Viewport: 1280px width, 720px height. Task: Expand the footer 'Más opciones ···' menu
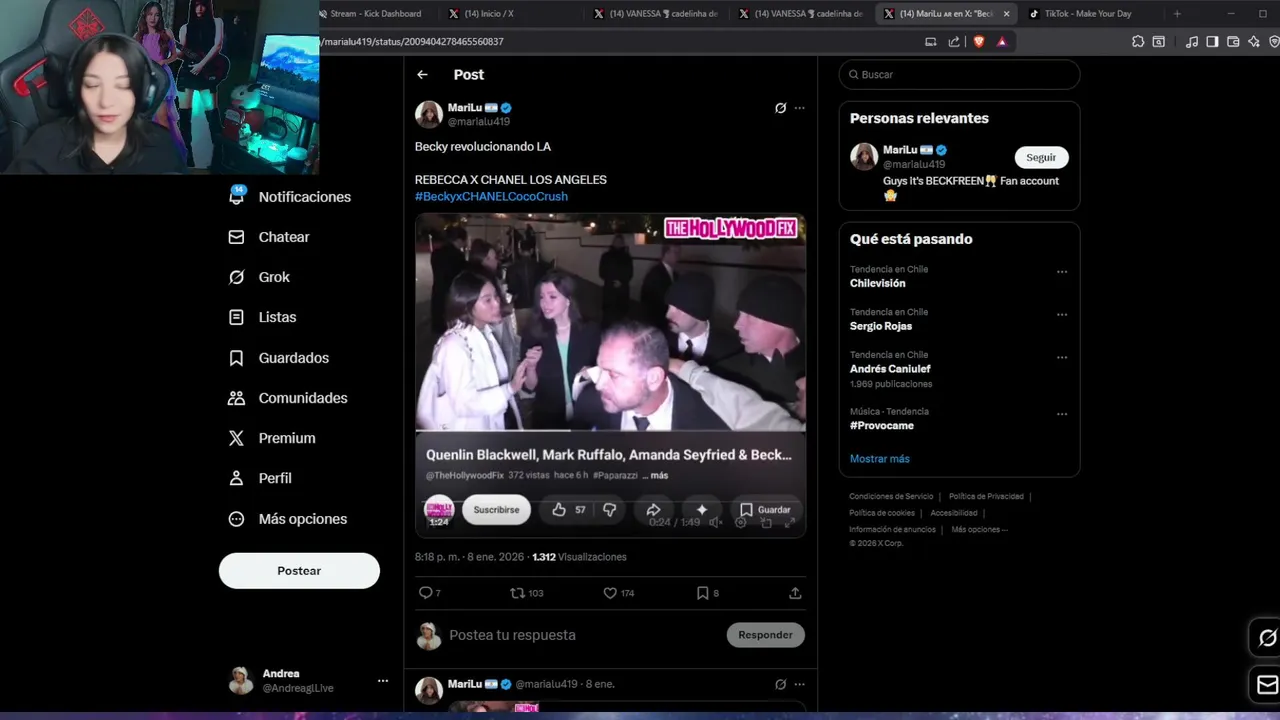979,530
